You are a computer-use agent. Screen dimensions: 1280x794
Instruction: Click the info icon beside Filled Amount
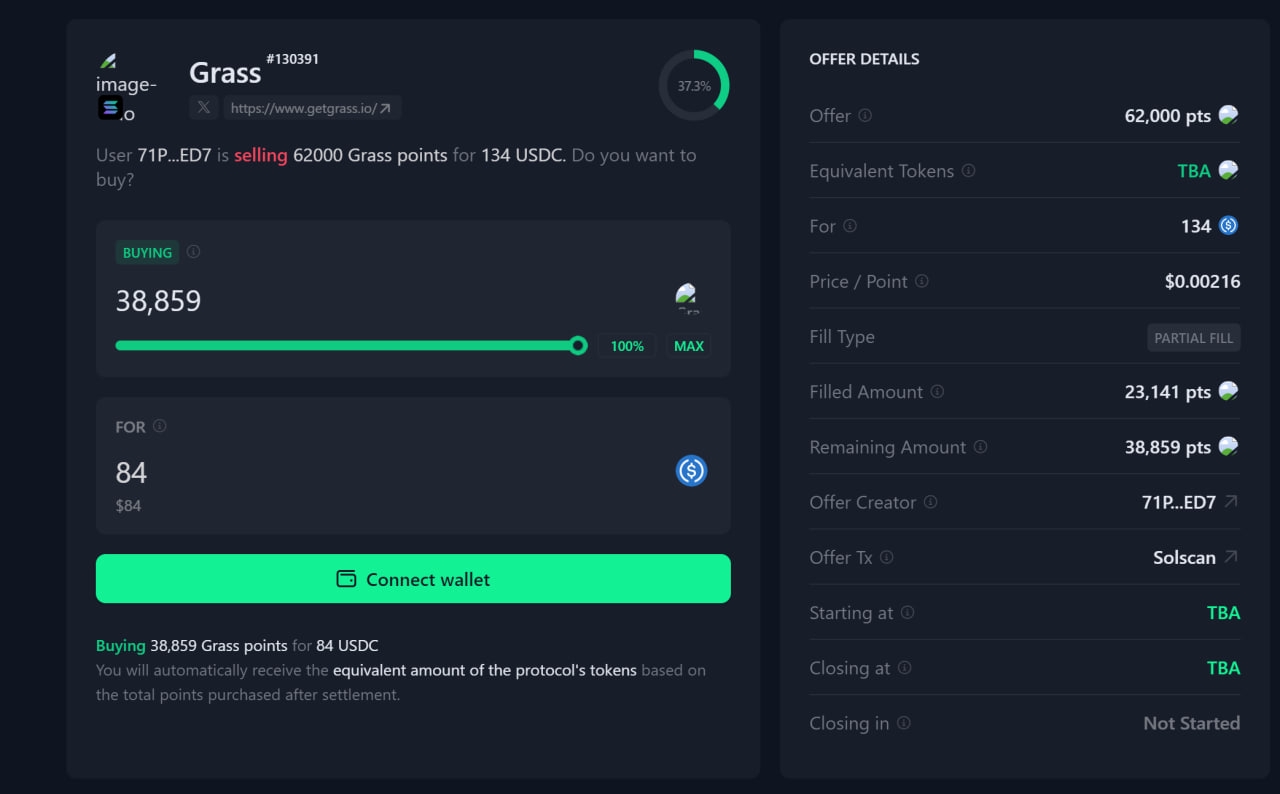coord(937,392)
